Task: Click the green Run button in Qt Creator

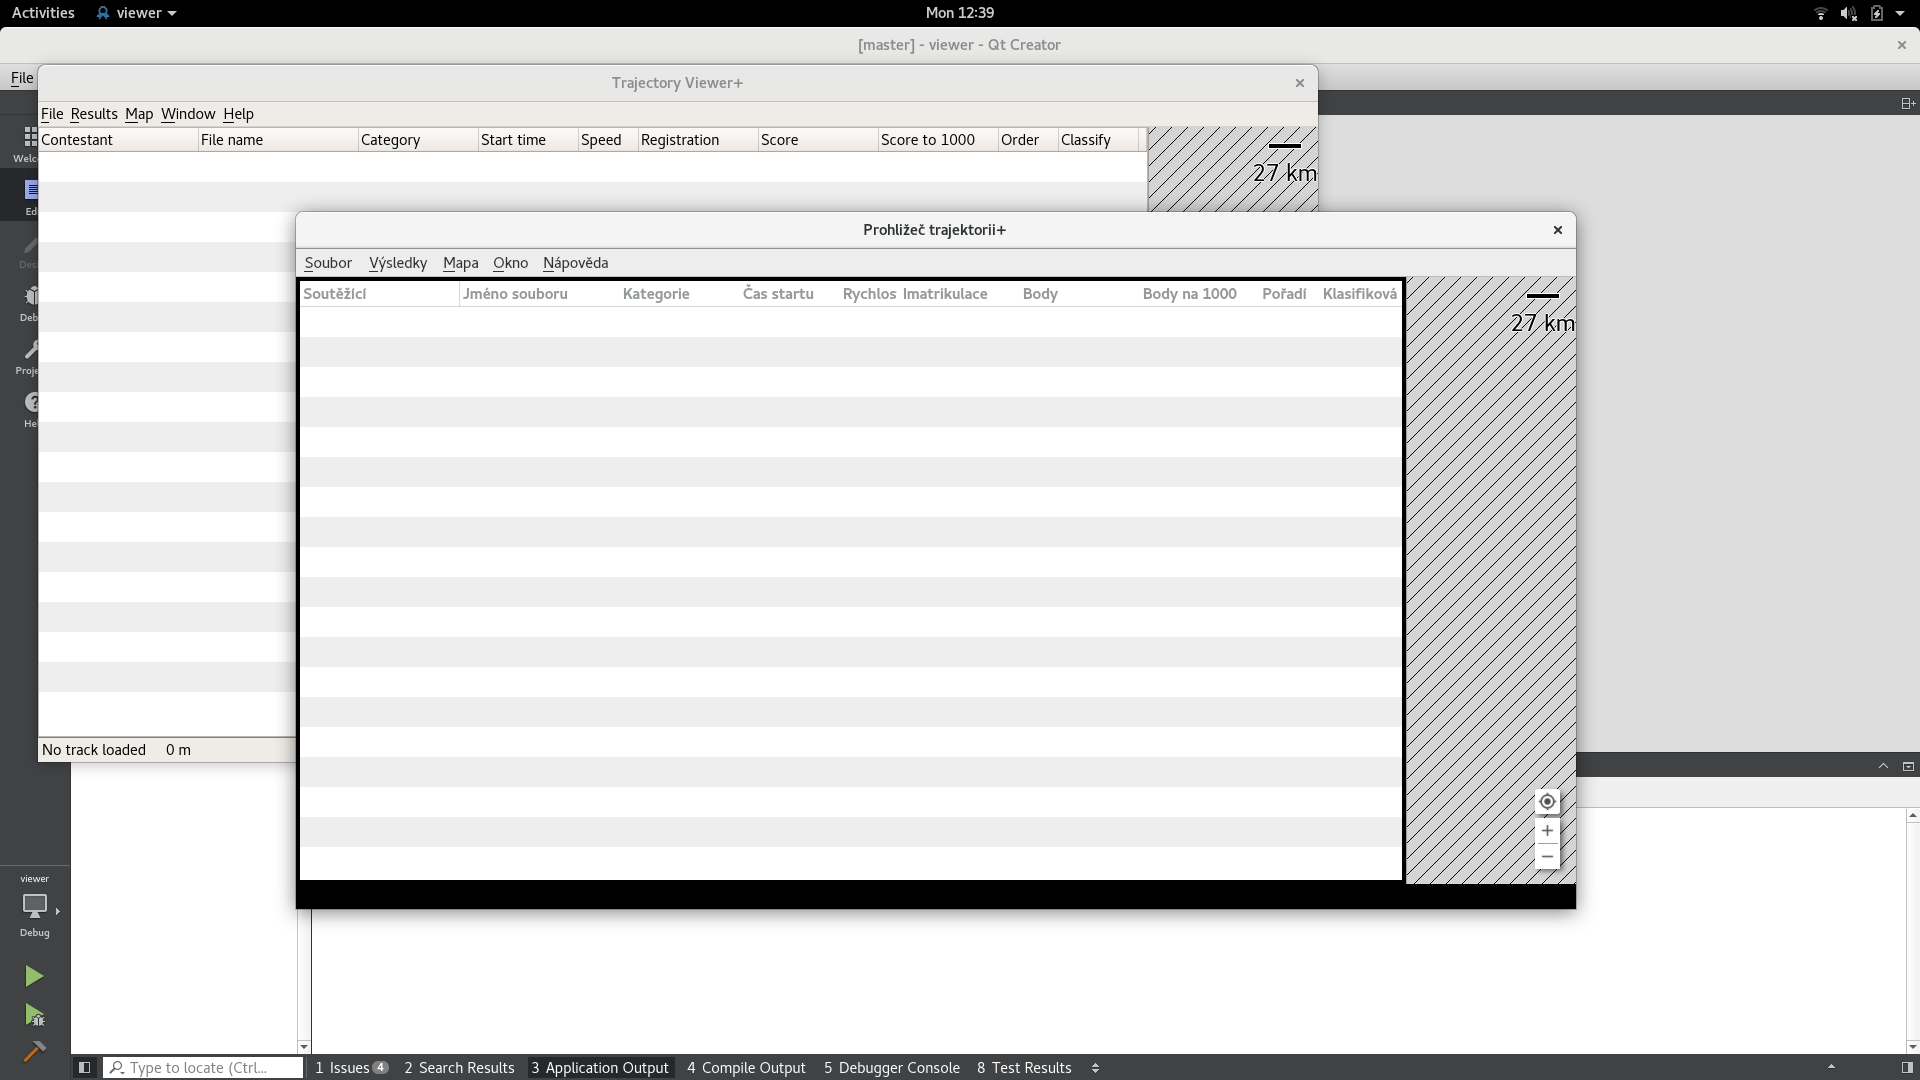Action: (34, 976)
